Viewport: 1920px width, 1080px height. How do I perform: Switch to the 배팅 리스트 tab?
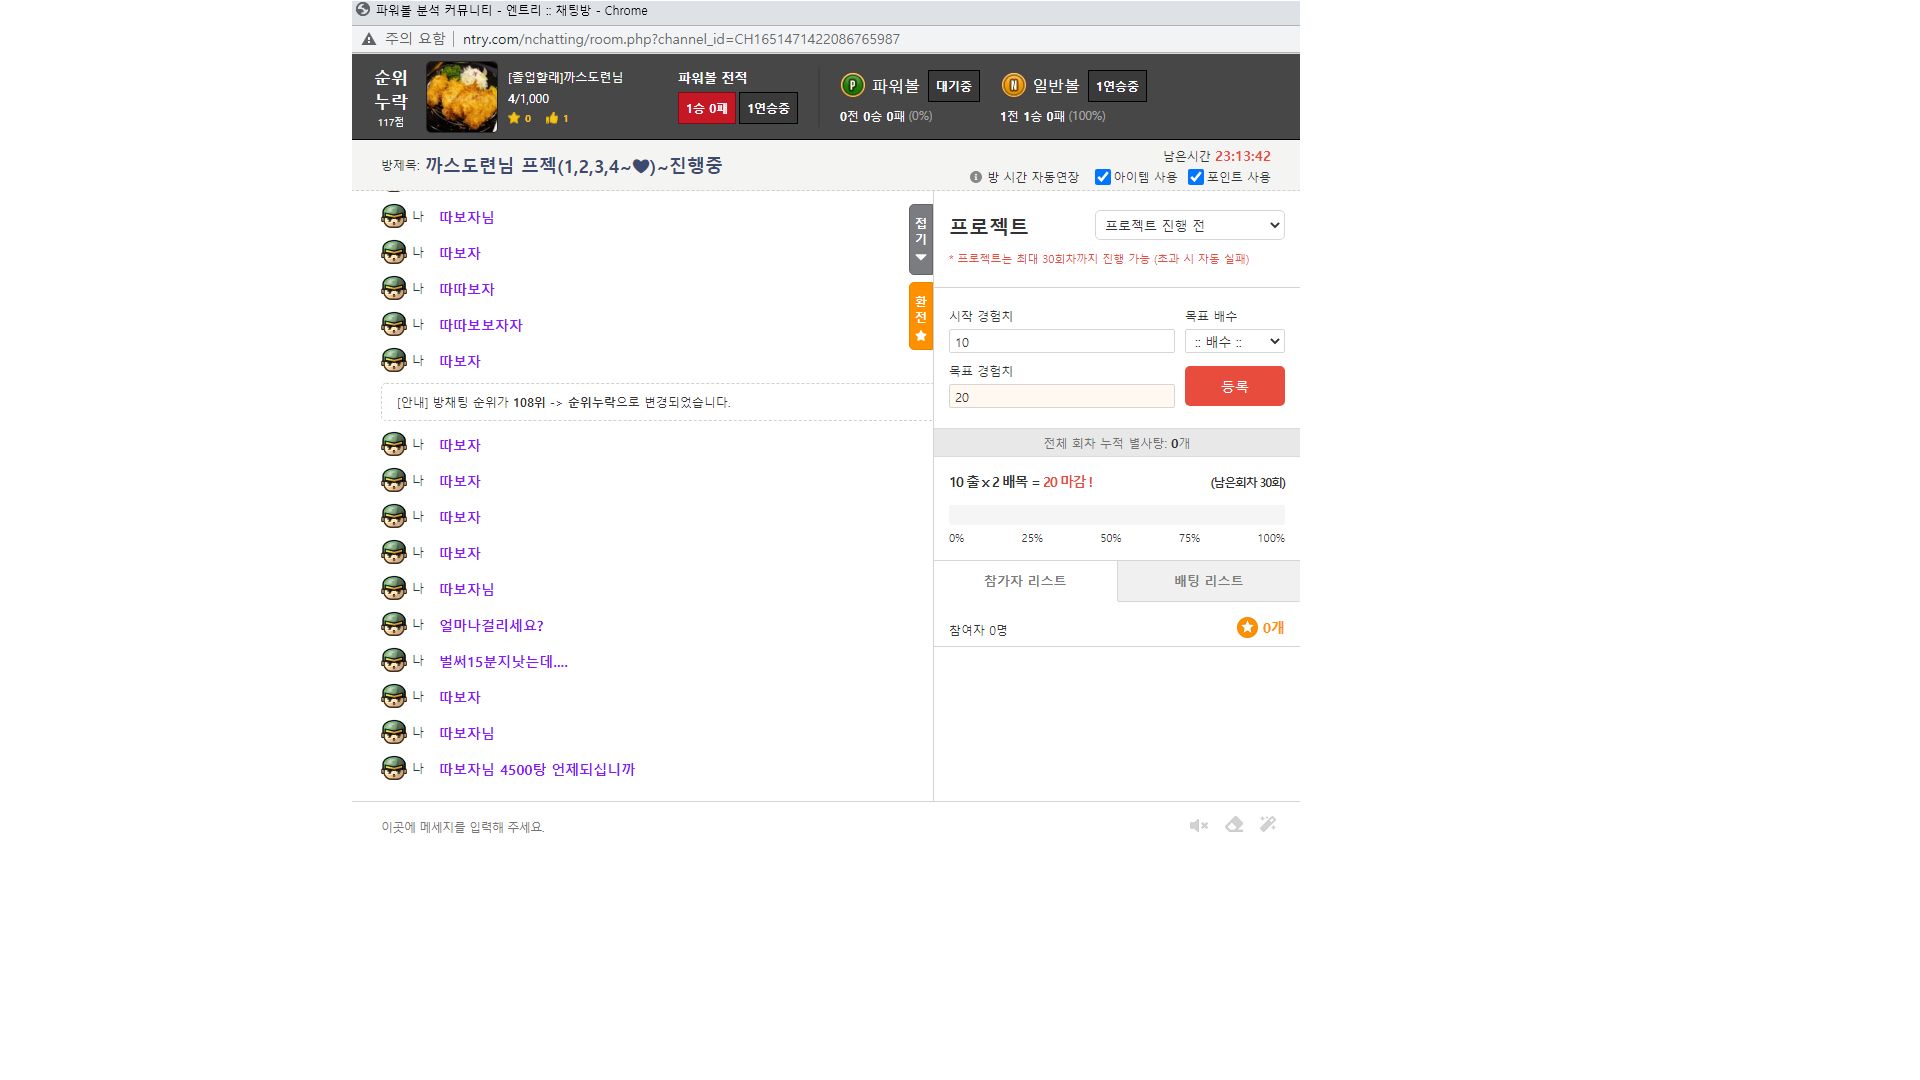[x=1208, y=581]
